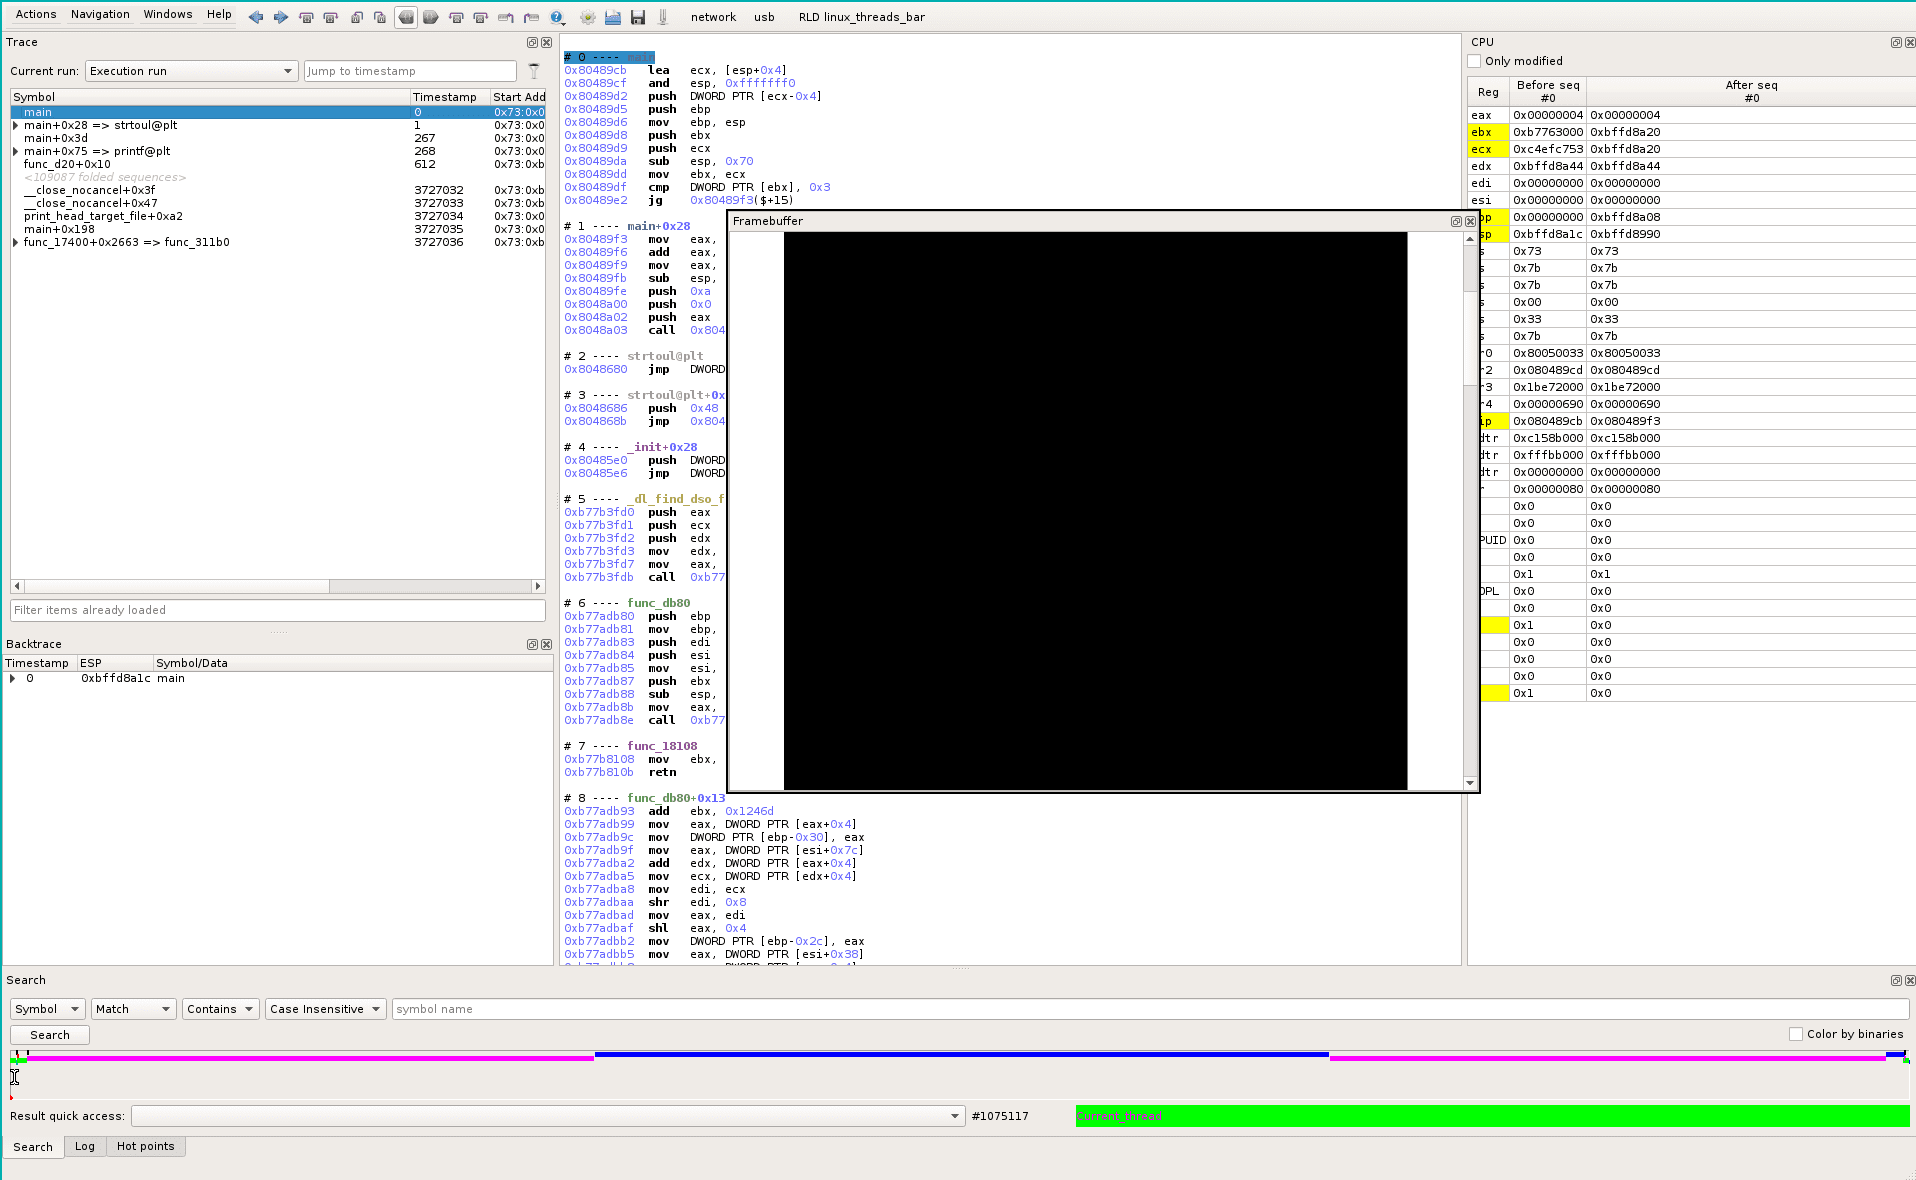Open the Actions menu
Viewport: 1916px width, 1180px height.
[35, 14]
